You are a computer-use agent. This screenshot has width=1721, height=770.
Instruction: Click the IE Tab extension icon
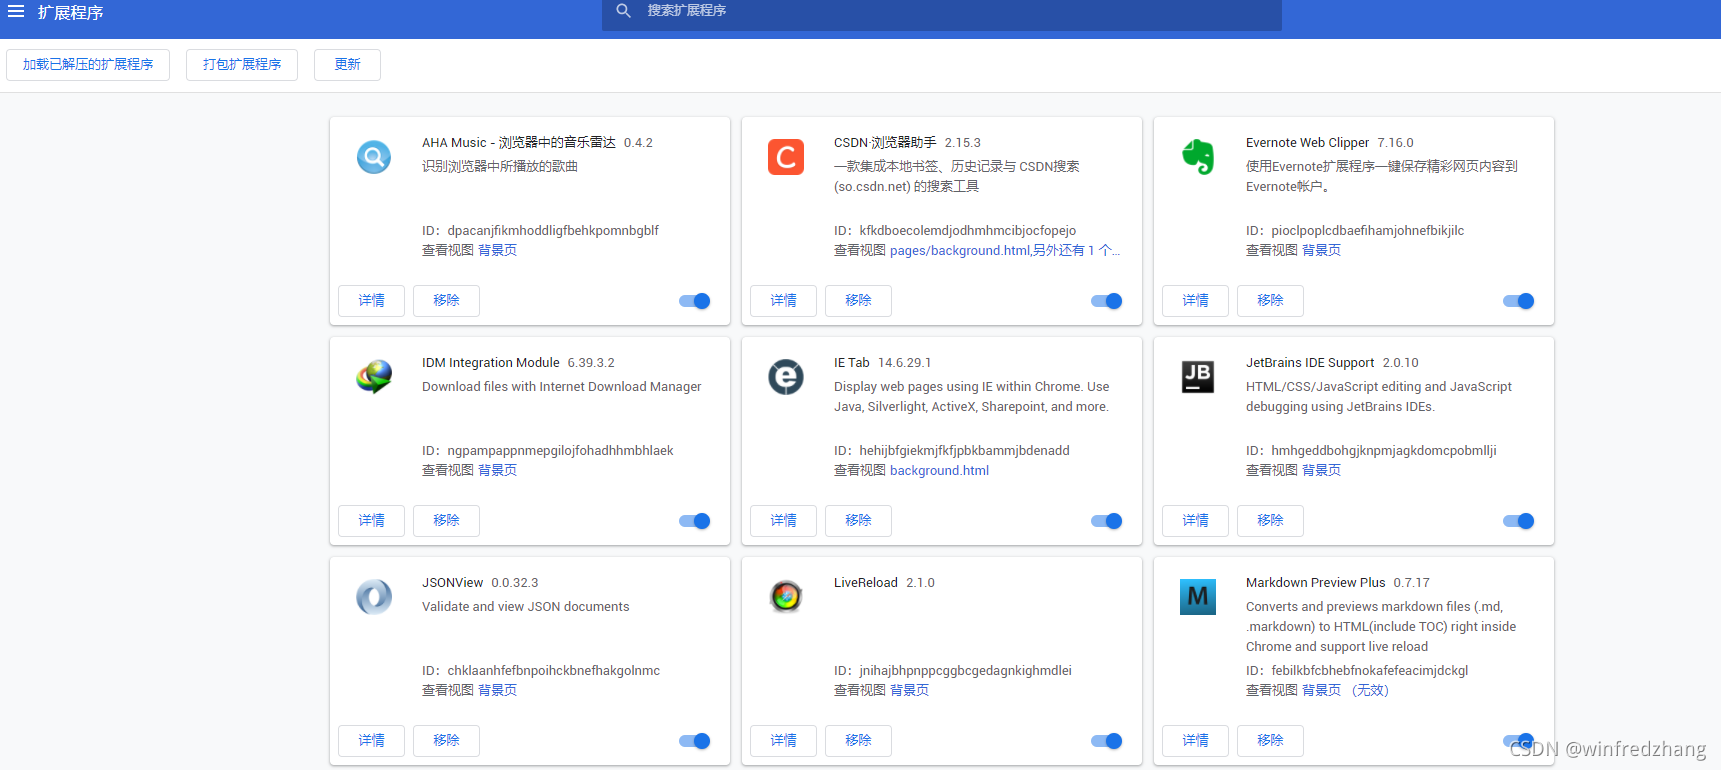click(786, 377)
